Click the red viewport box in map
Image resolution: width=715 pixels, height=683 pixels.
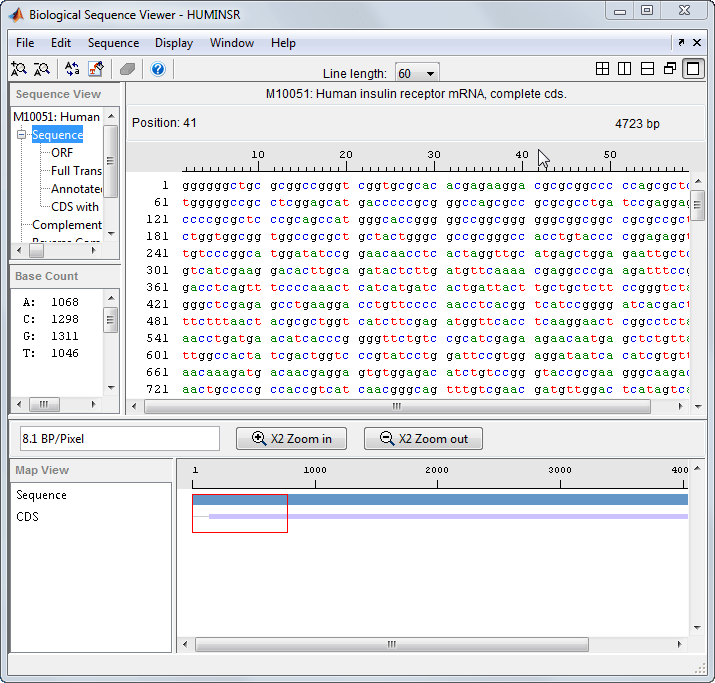(x=240, y=513)
